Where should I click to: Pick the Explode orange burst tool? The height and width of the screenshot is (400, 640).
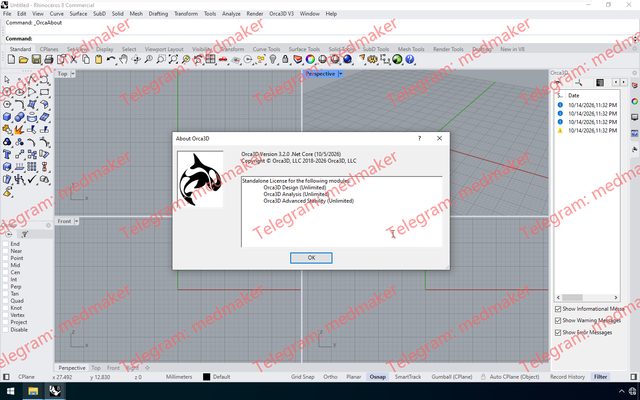point(19,130)
